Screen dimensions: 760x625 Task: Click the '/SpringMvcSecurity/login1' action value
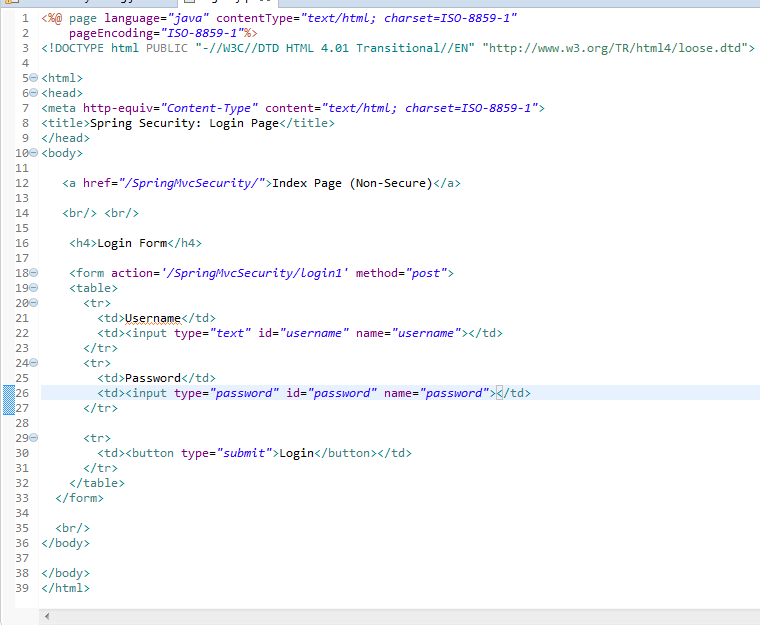255,273
